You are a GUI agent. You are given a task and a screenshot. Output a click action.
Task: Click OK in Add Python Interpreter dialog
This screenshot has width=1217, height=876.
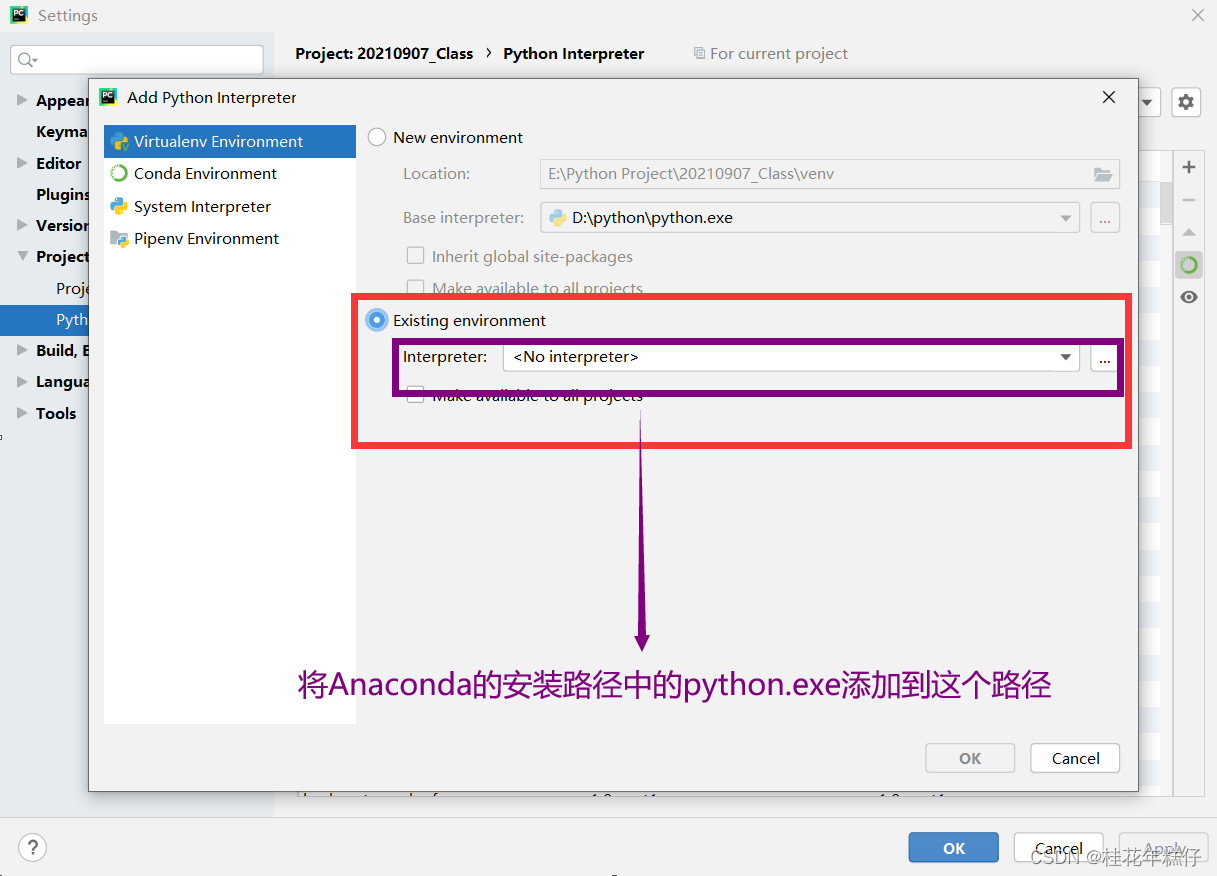click(970, 758)
